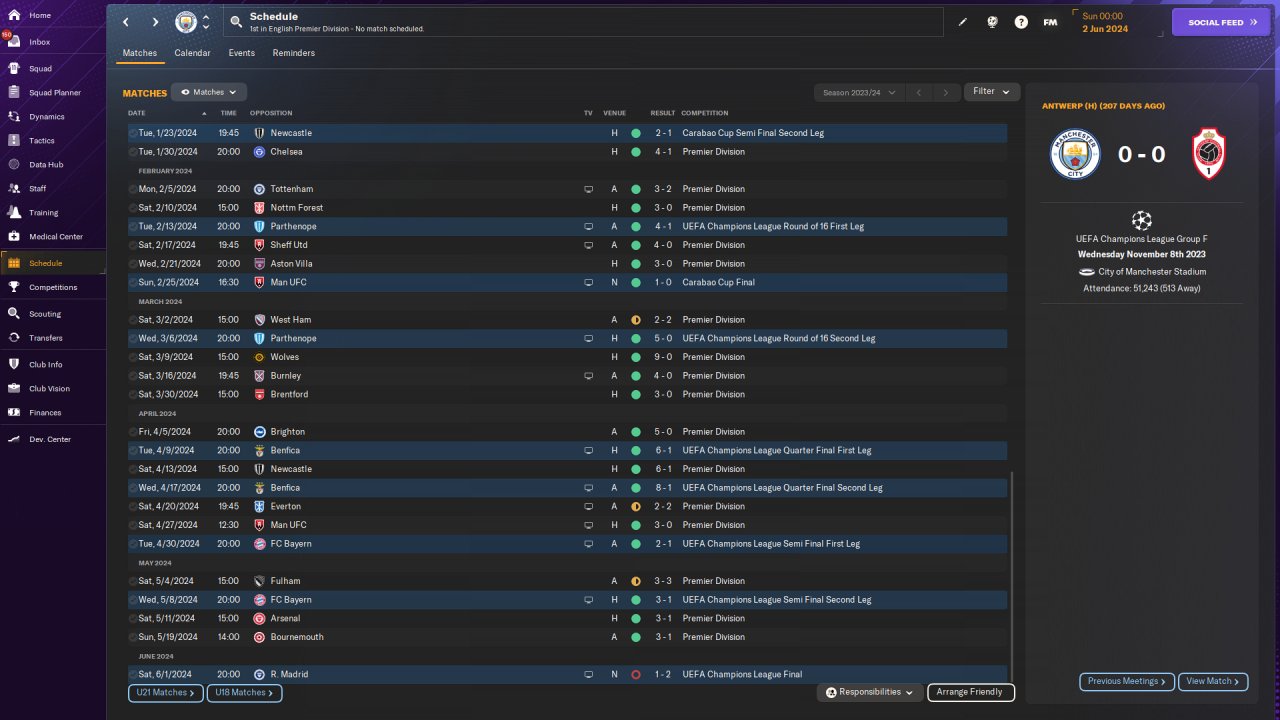Click the Result column header

(x=663, y=113)
